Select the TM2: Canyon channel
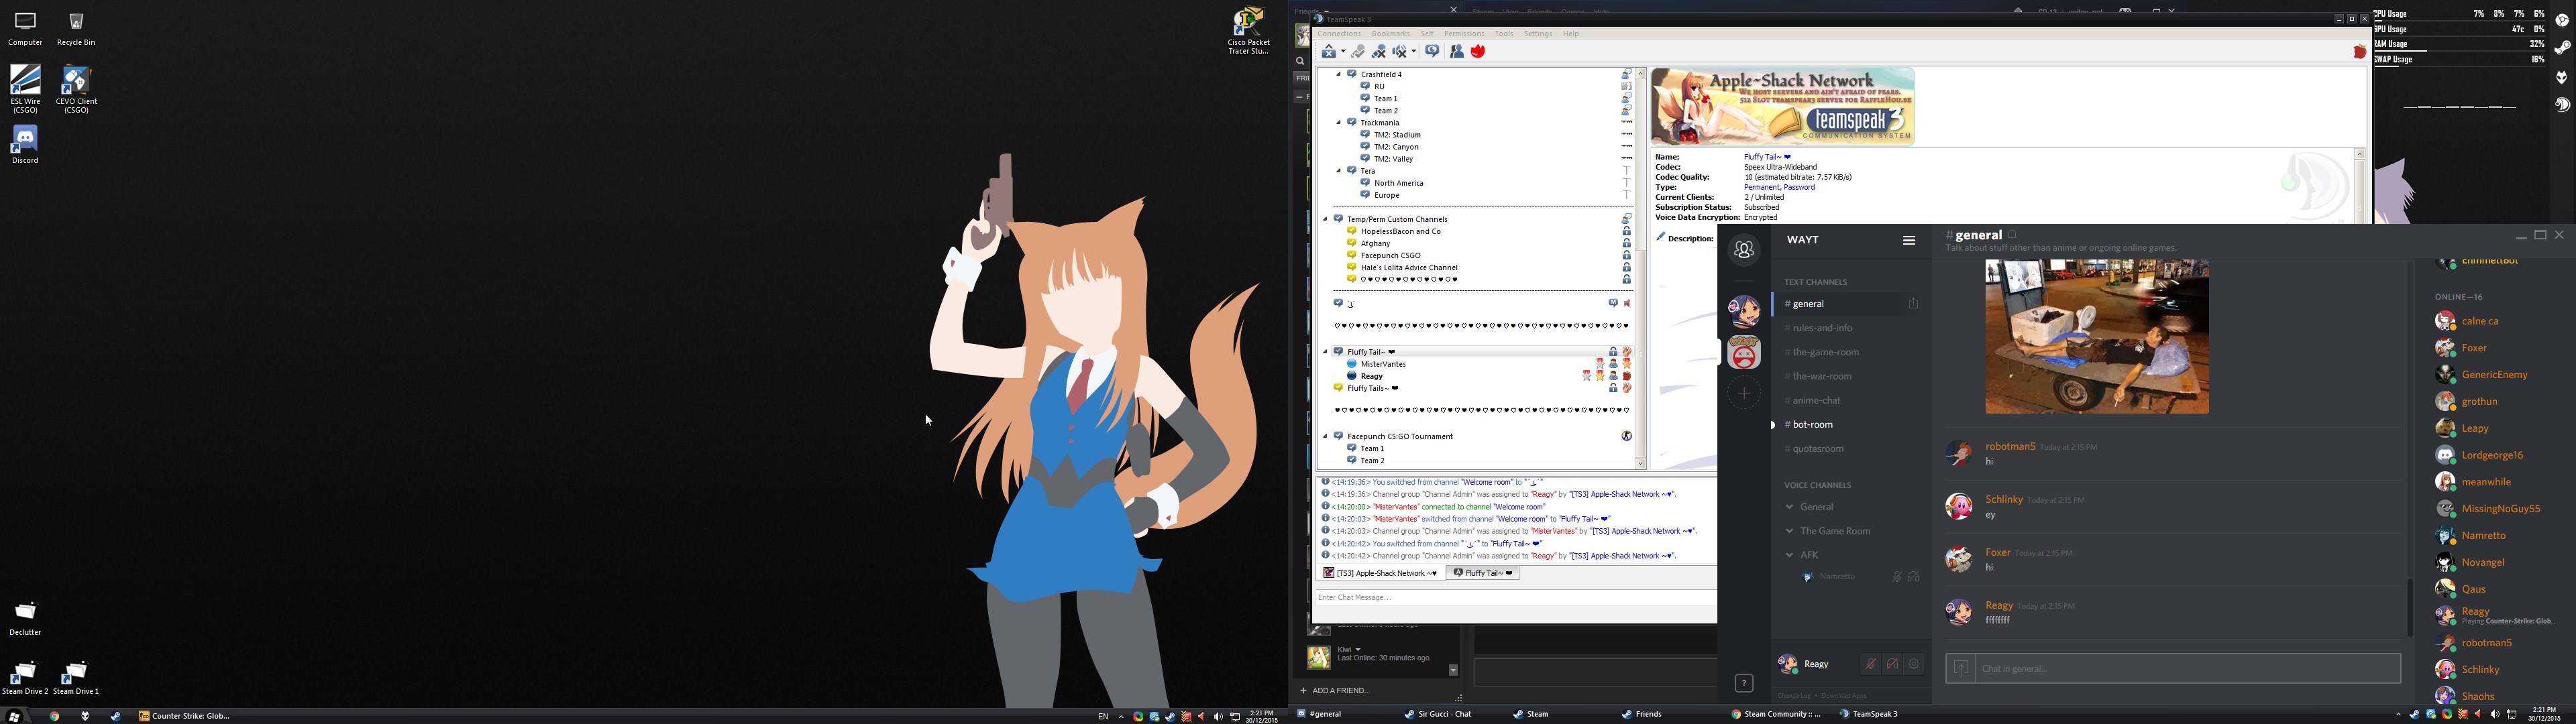Viewport: 2576px width, 724px height. point(1395,147)
